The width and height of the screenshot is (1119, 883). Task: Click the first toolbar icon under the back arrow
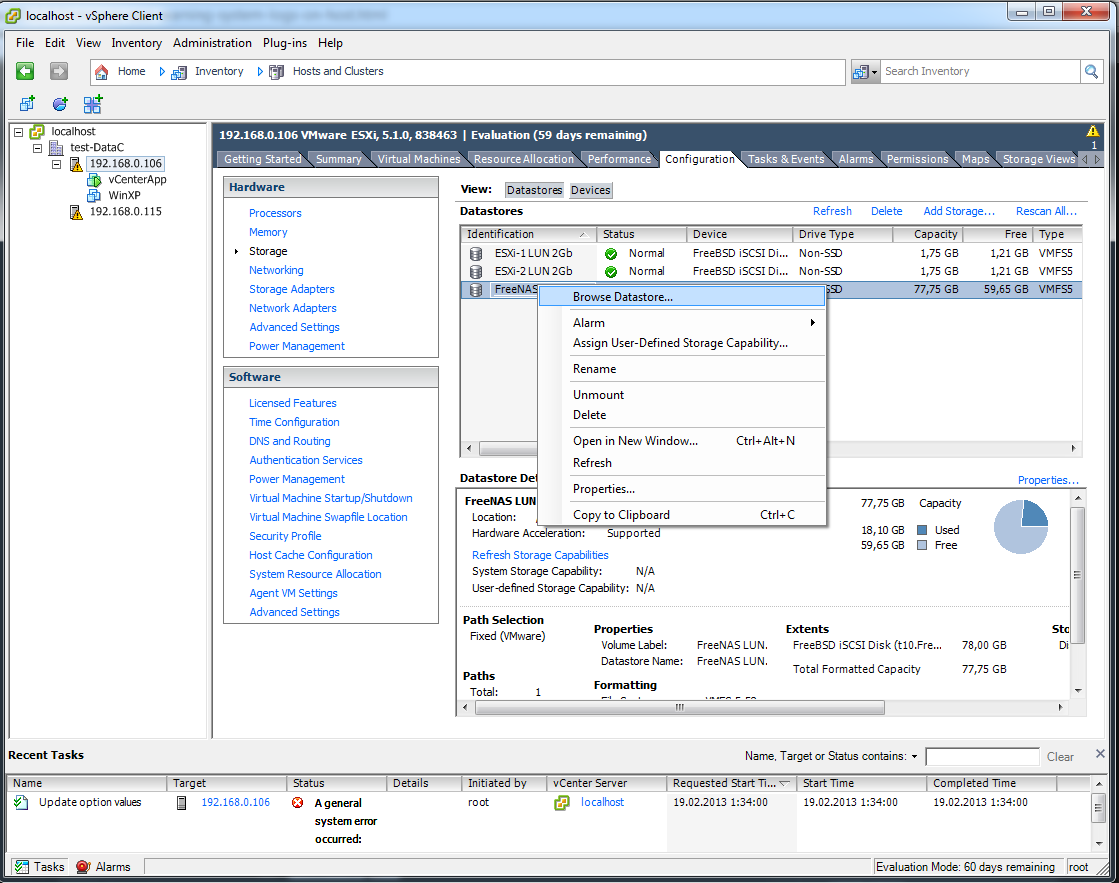click(x=27, y=104)
